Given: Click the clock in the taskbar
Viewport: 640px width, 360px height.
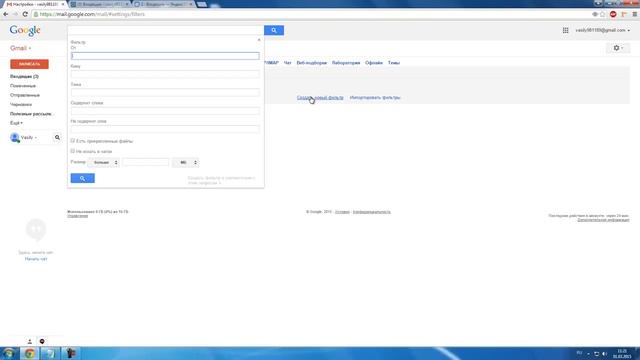Looking at the screenshot, I should [x=622, y=353].
